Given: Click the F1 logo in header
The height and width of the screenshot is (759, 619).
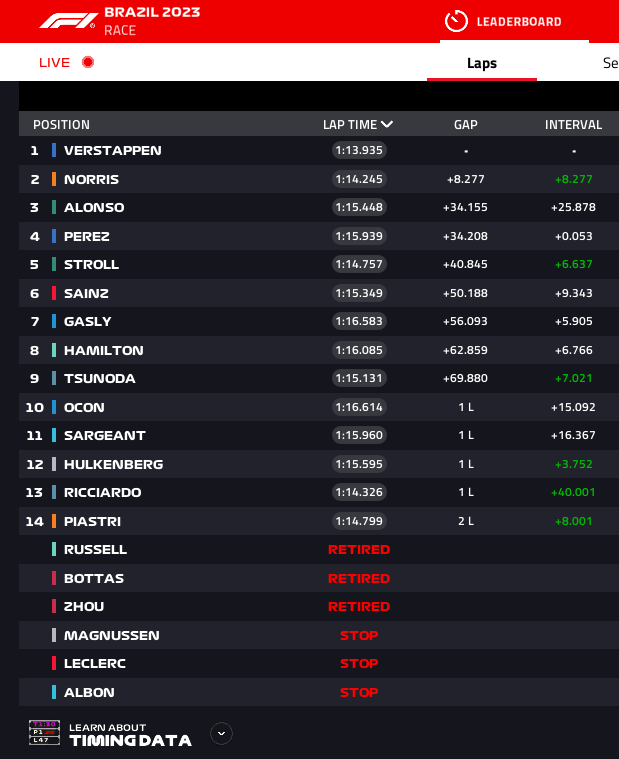Looking at the screenshot, I should coord(69,21).
